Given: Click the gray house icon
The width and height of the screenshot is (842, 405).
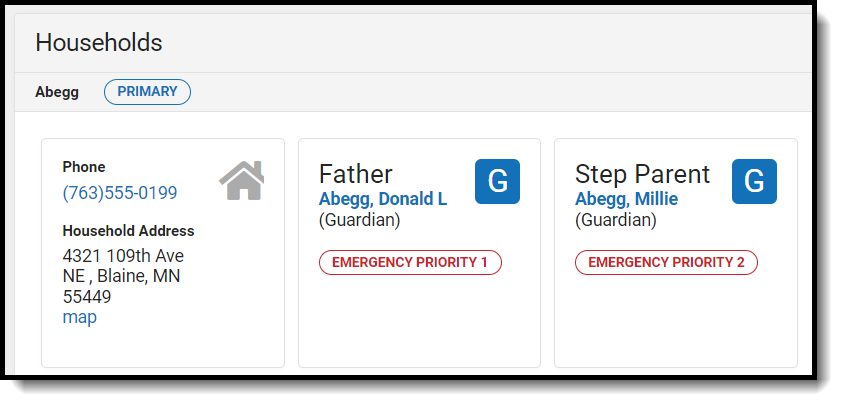Looking at the screenshot, I should tap(242, 180).
